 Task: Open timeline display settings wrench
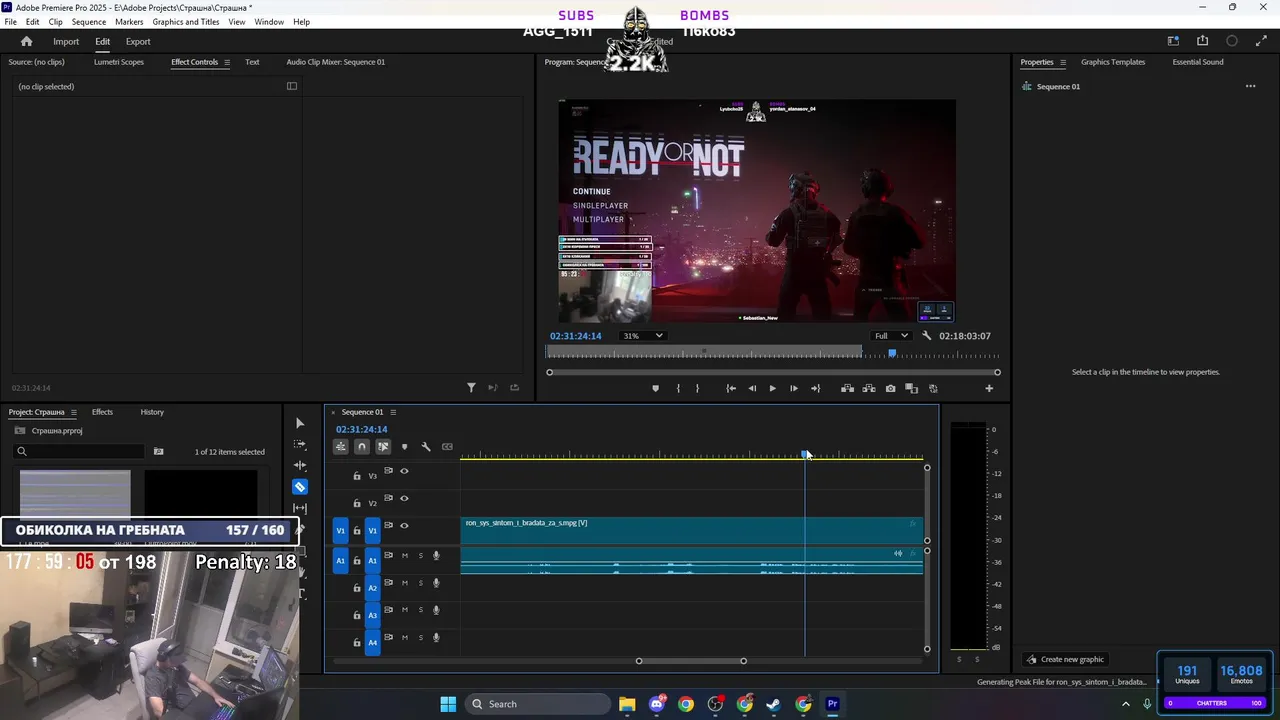426,447
